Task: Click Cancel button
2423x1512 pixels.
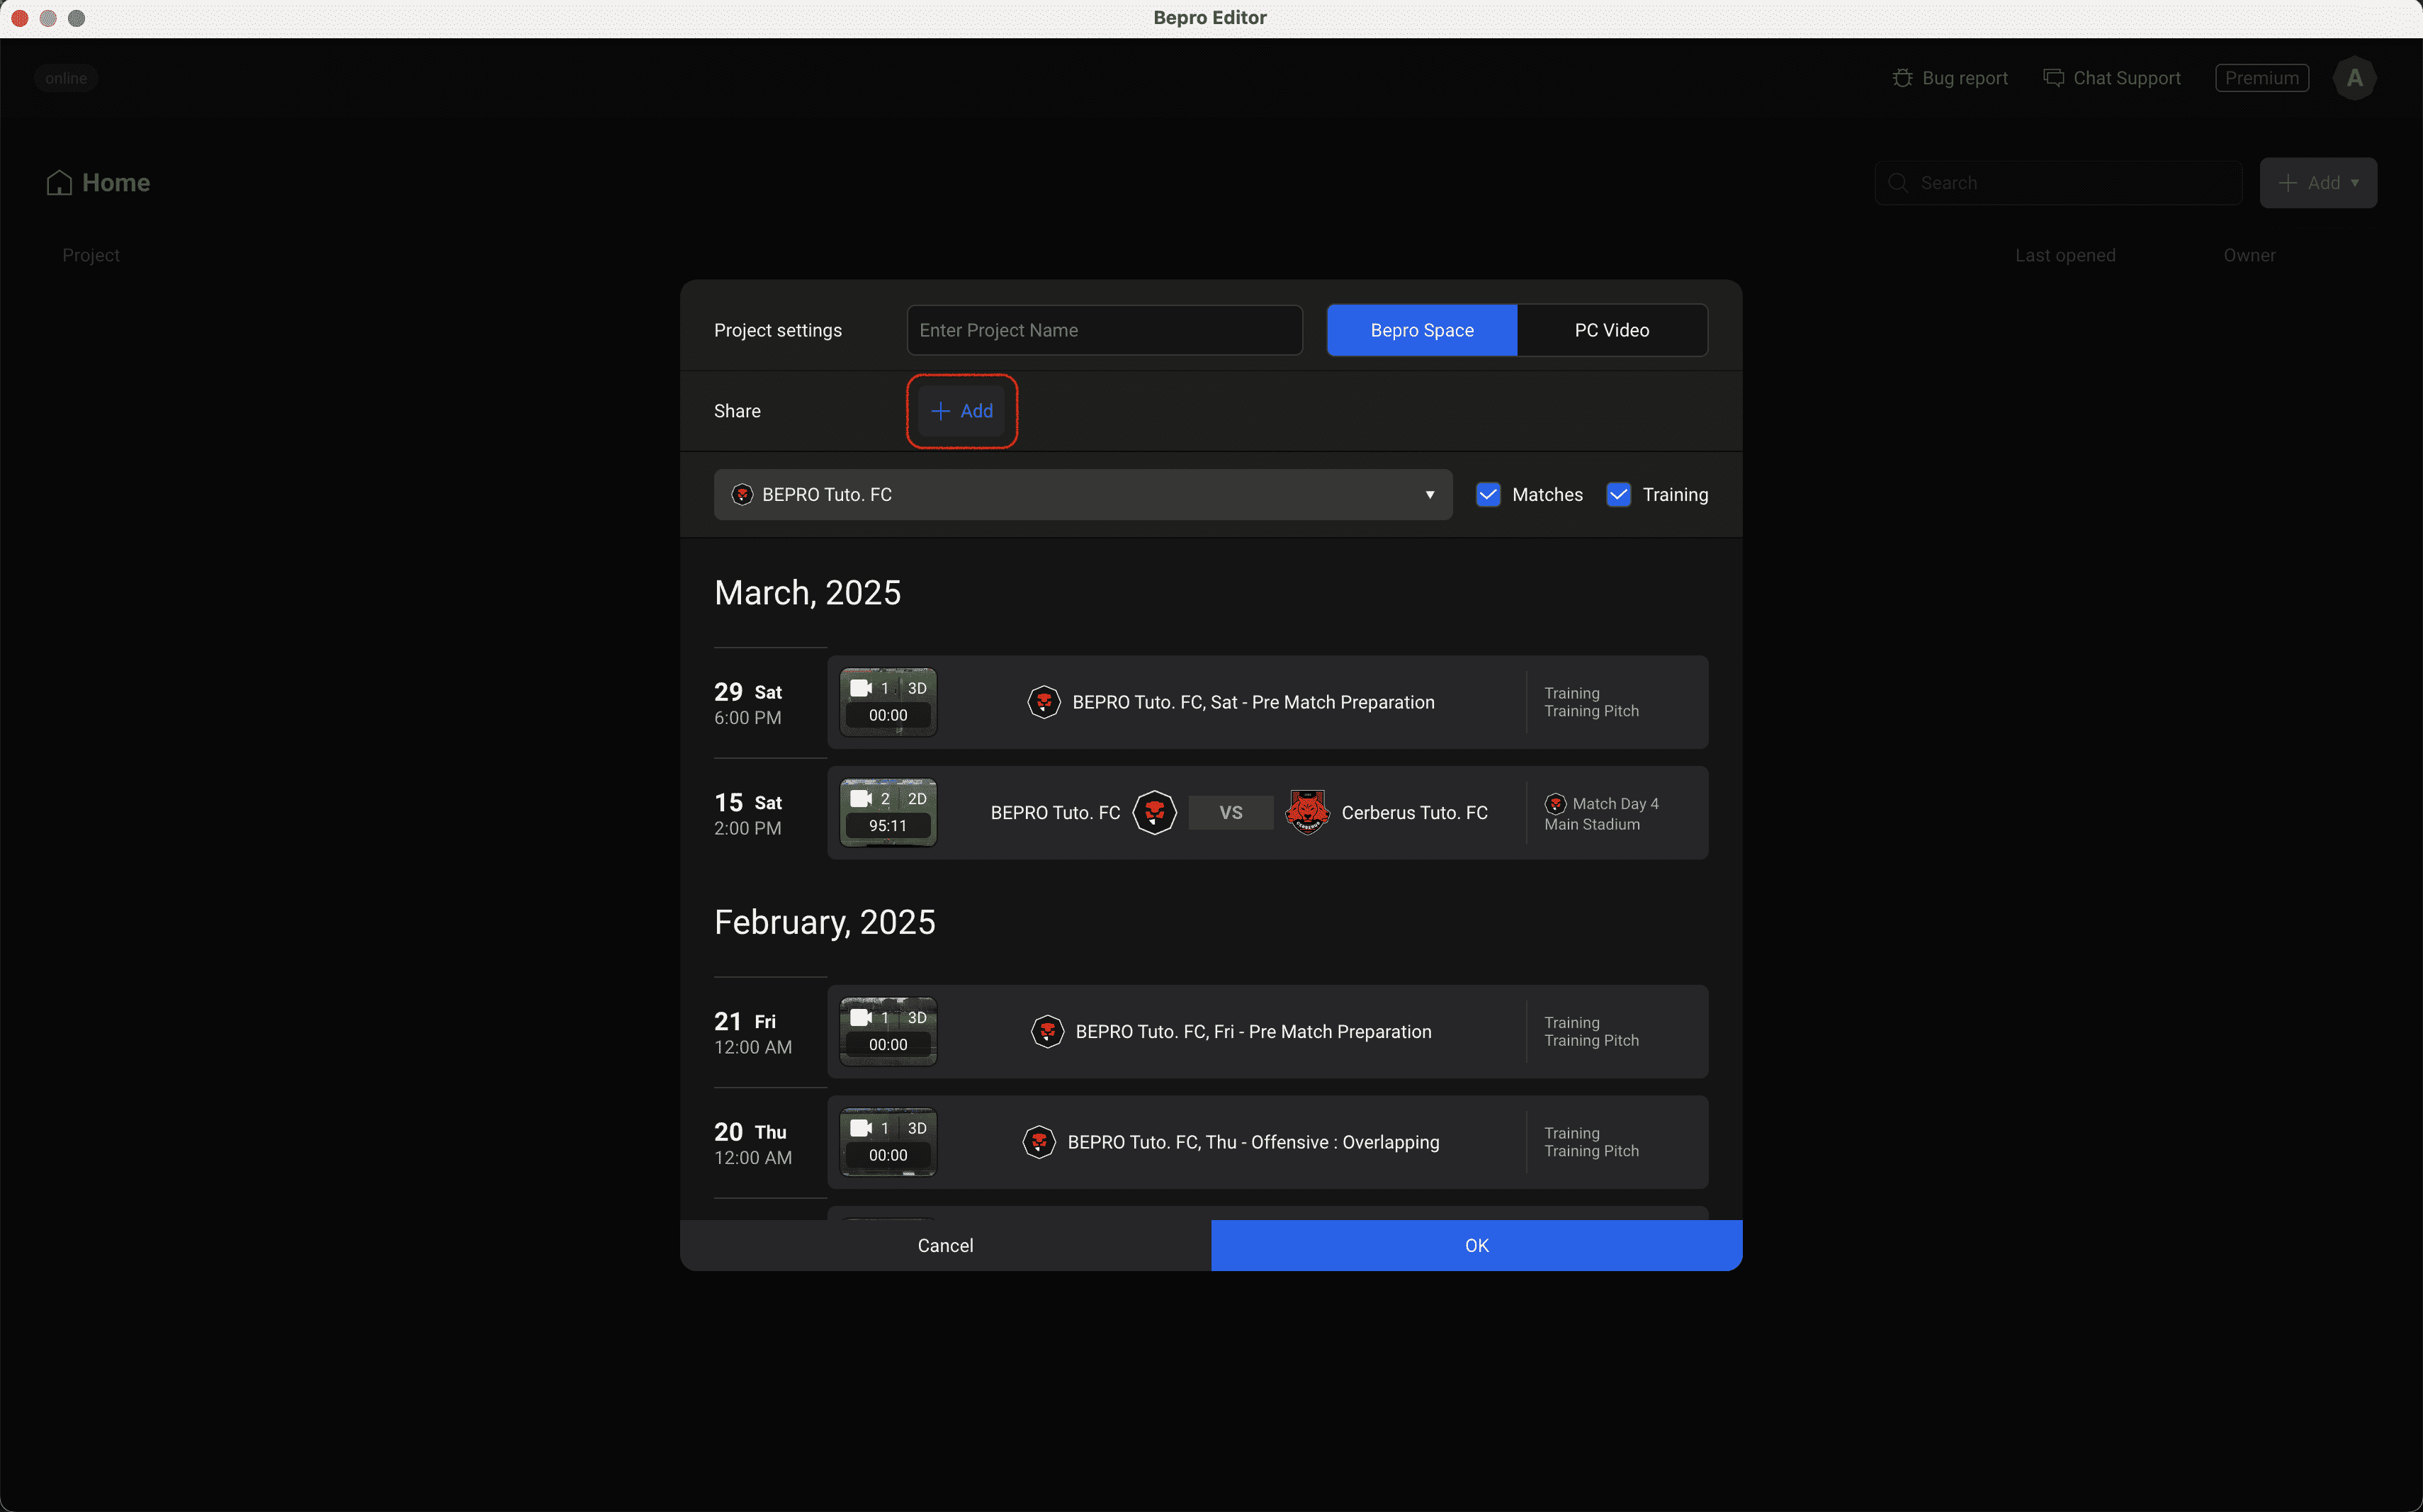Action: 945,1245
